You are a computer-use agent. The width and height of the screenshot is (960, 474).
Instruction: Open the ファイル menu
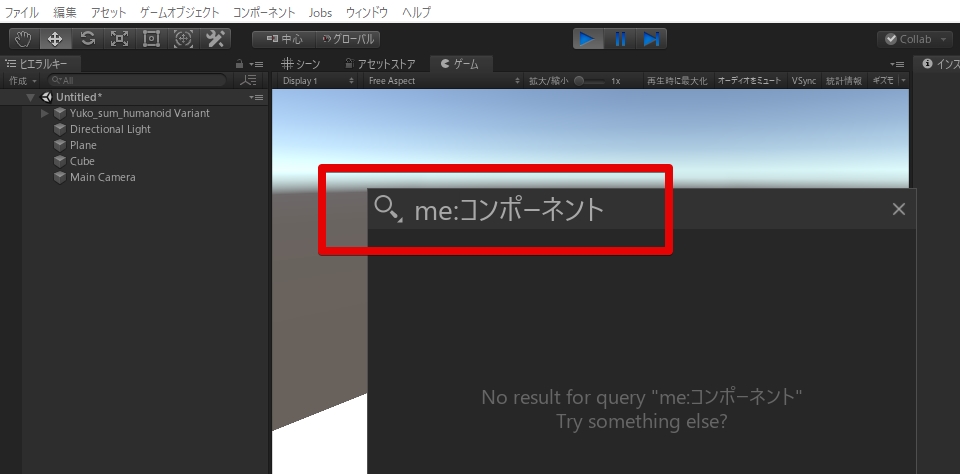click(21, 12)
